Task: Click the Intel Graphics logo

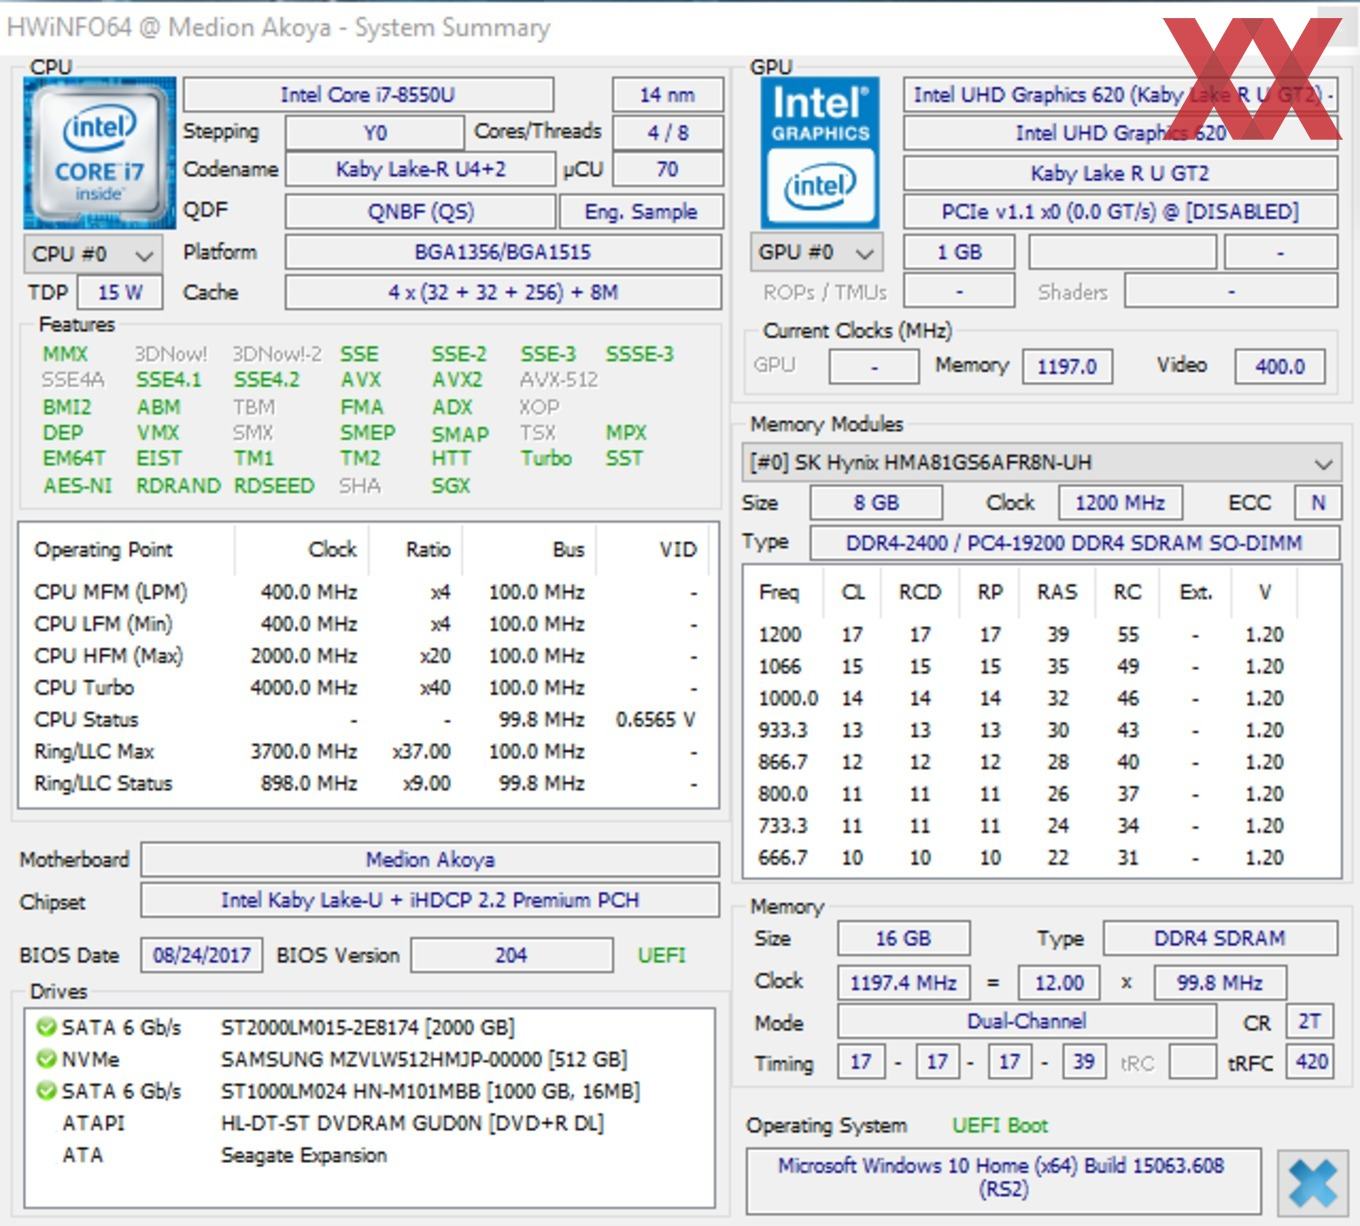Action: (x=820, y=153)
